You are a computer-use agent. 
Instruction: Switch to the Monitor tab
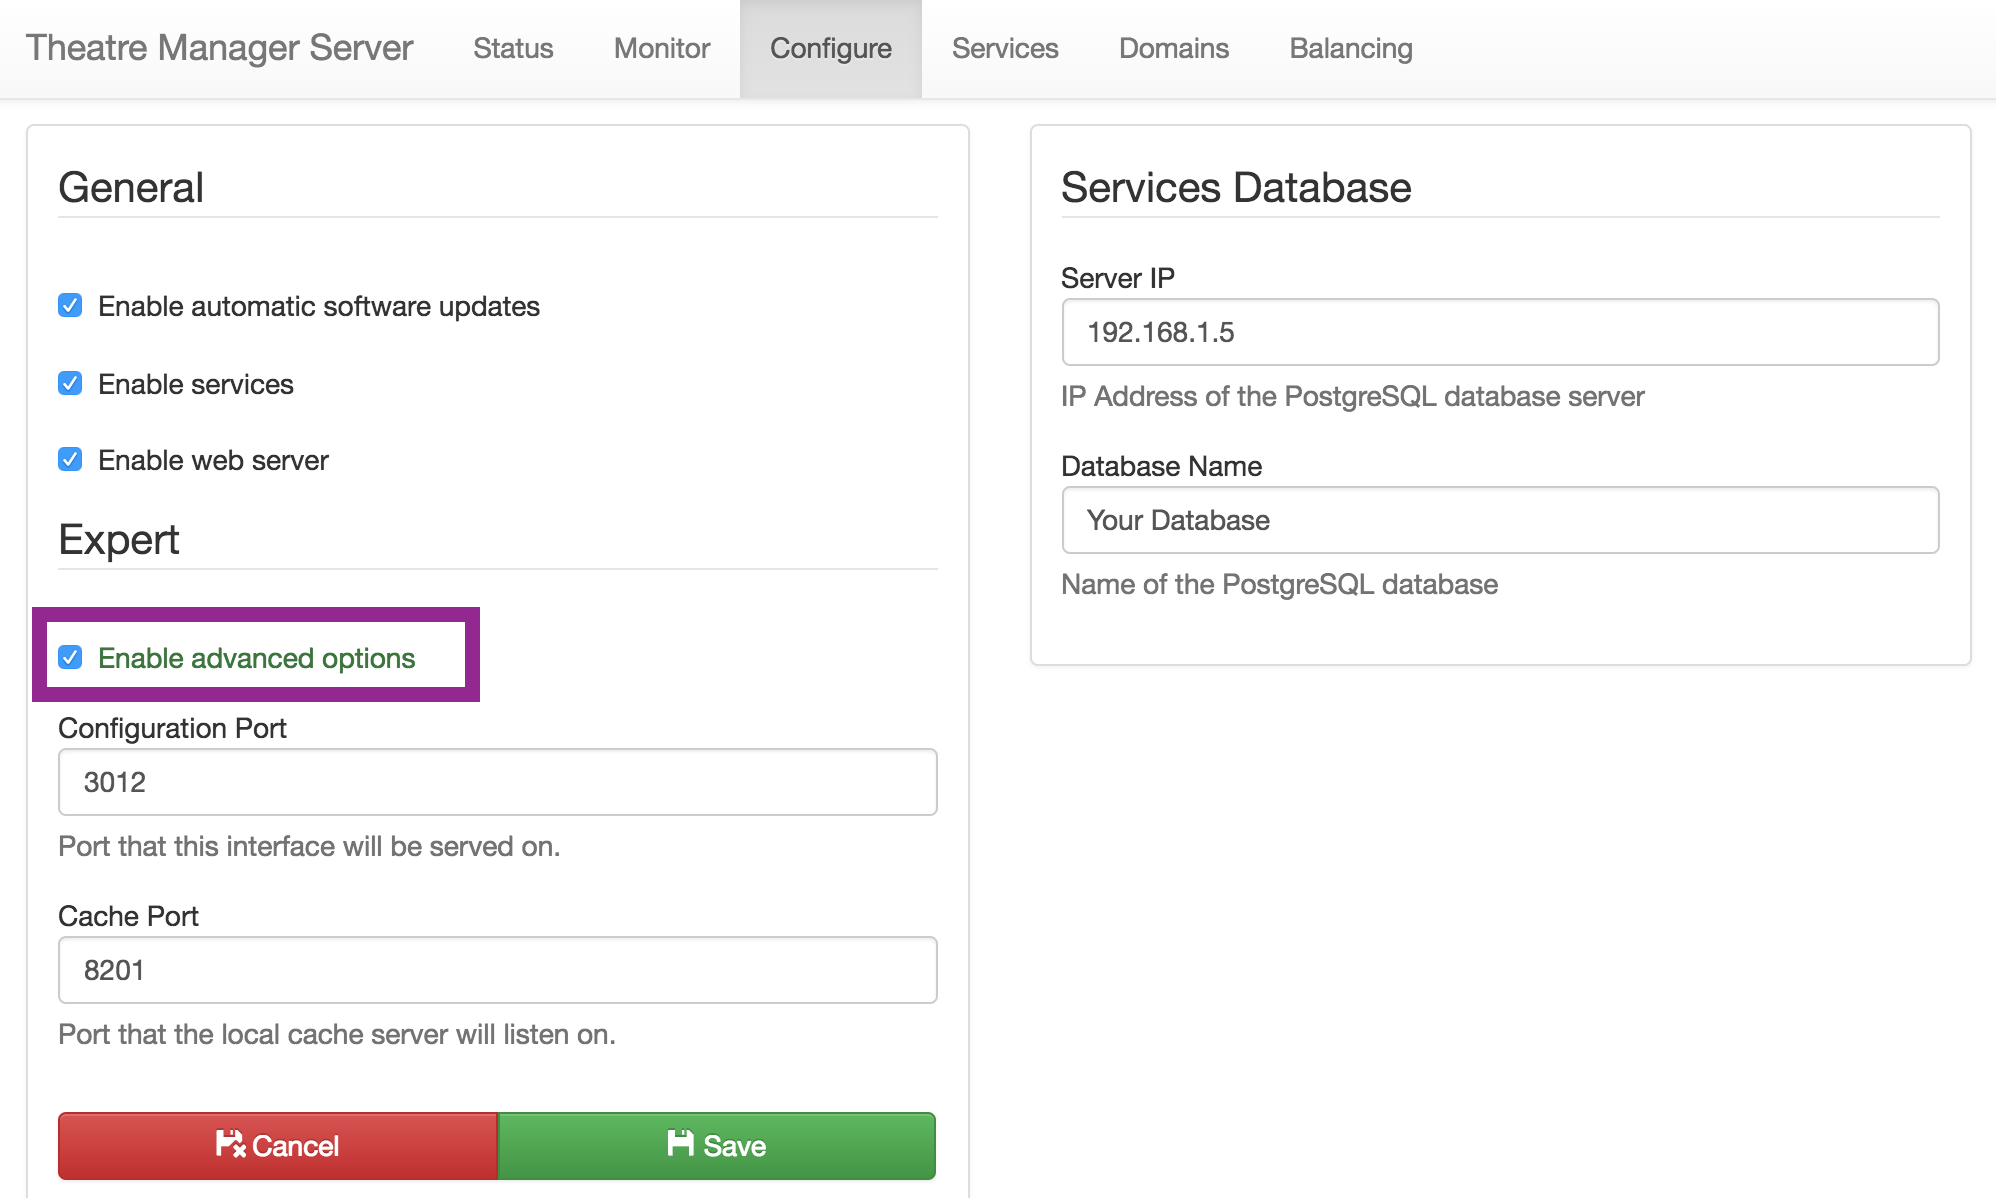(x=662, y=48)
